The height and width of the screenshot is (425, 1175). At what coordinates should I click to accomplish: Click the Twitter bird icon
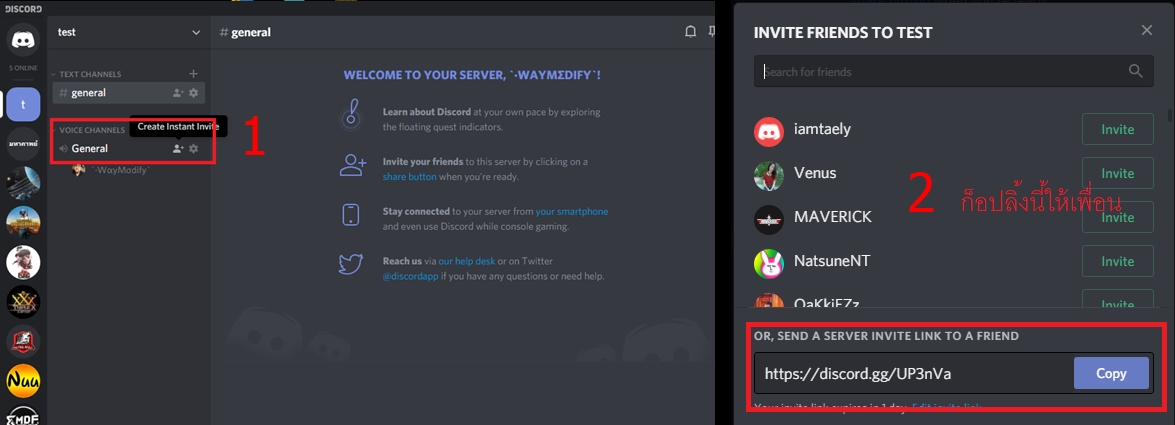click(x=351, y=265)
